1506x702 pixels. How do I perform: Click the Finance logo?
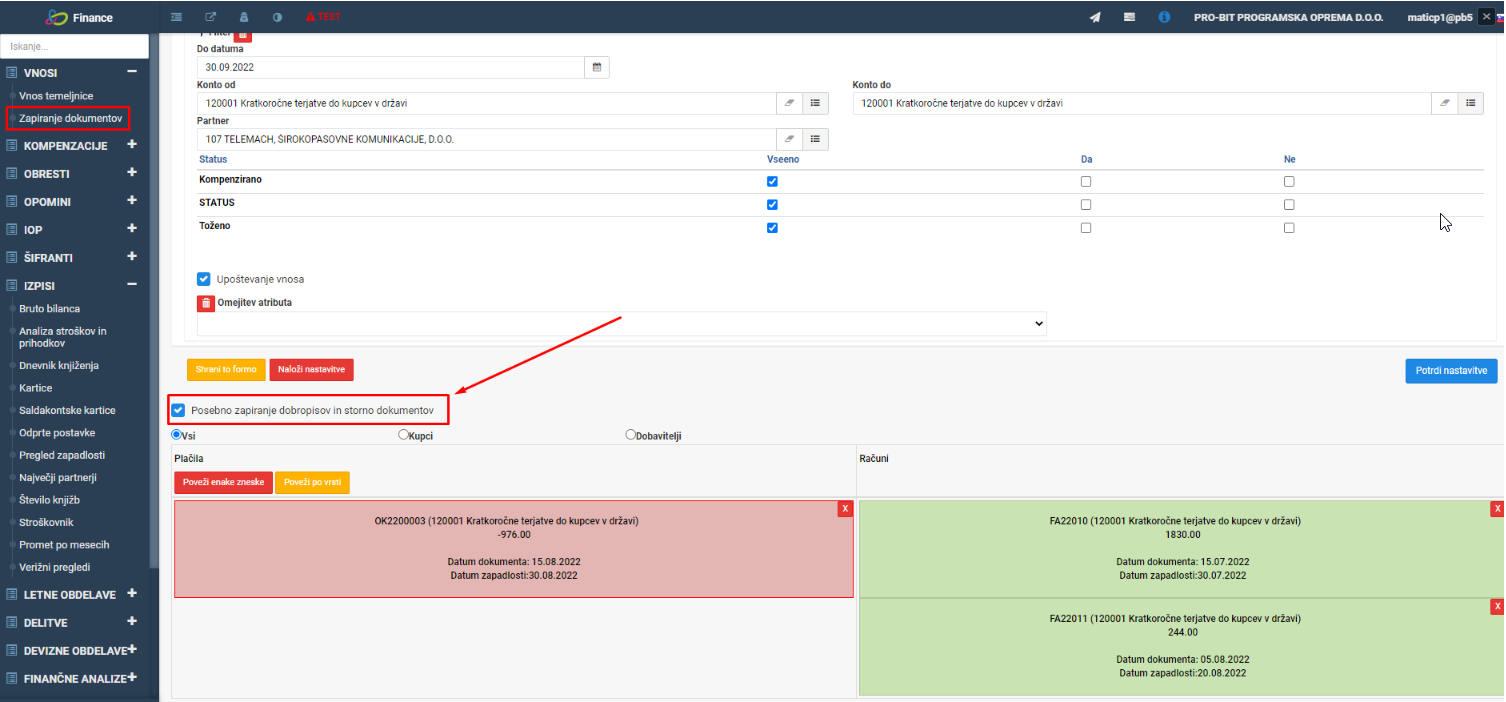(80, 17)
